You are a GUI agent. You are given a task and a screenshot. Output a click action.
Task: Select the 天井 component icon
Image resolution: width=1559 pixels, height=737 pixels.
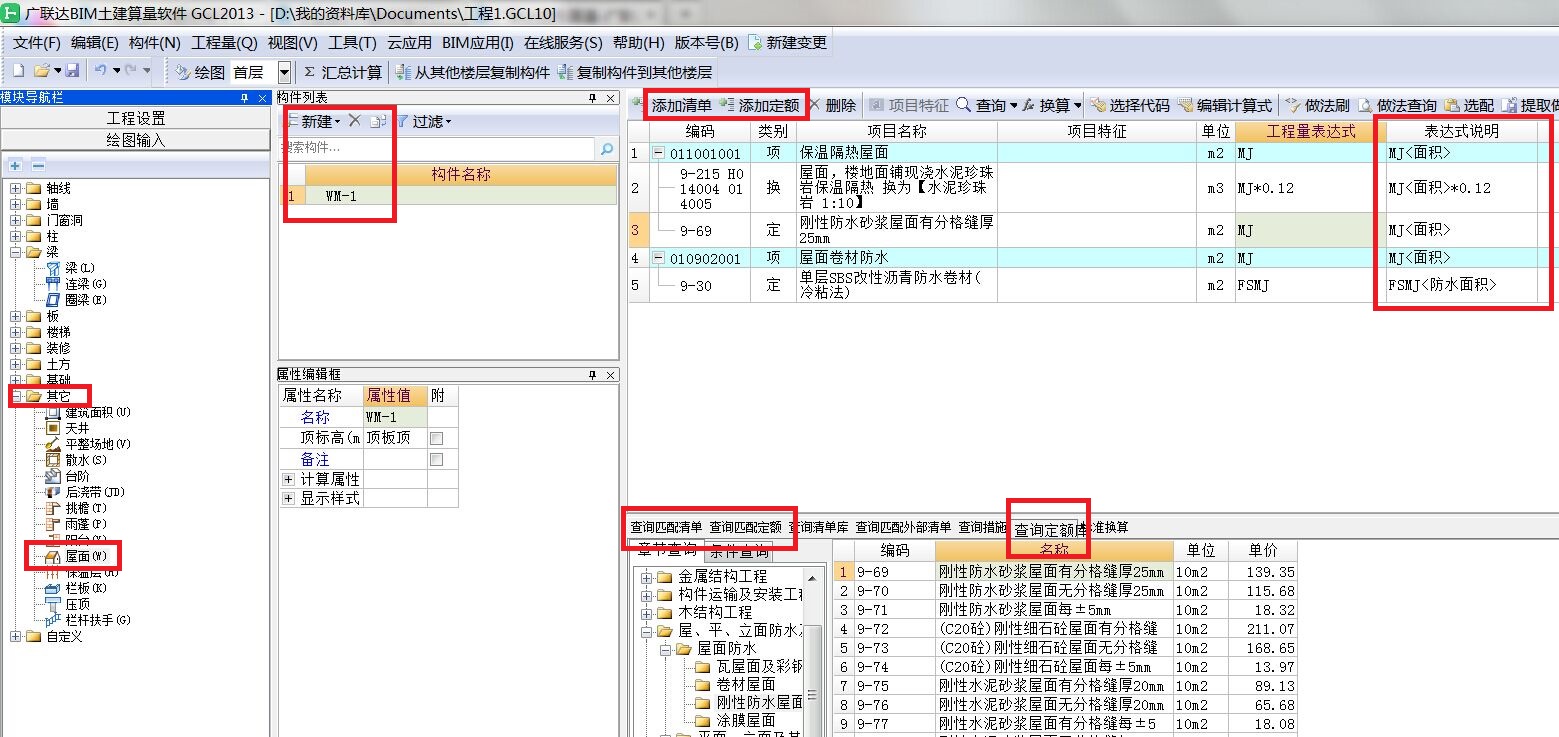tap(54, 428)
